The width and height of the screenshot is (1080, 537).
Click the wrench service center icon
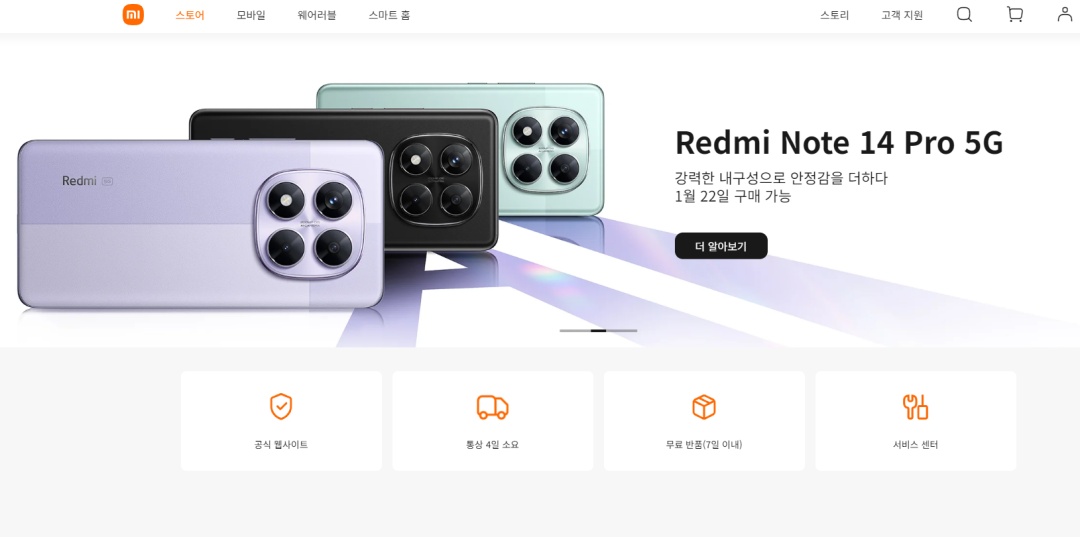[x=915, y=407]
